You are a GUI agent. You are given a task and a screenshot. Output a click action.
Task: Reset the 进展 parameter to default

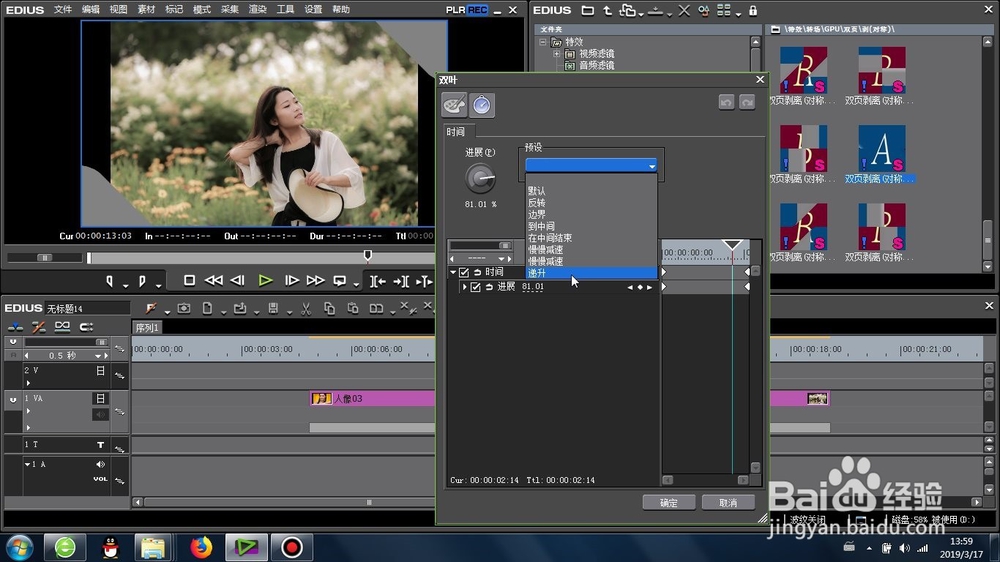point(489,287)
